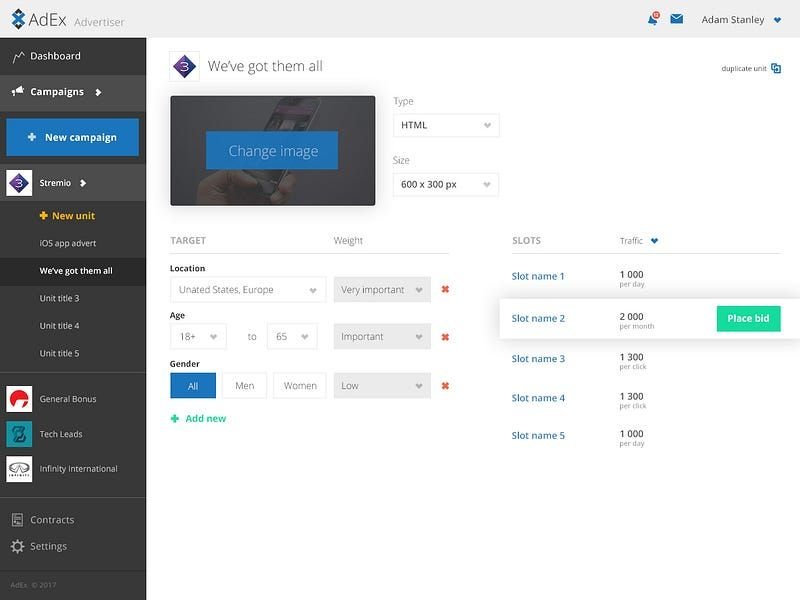Open Unit title 3
Screen dimensions: 800x600
click(x=59, y=298)
